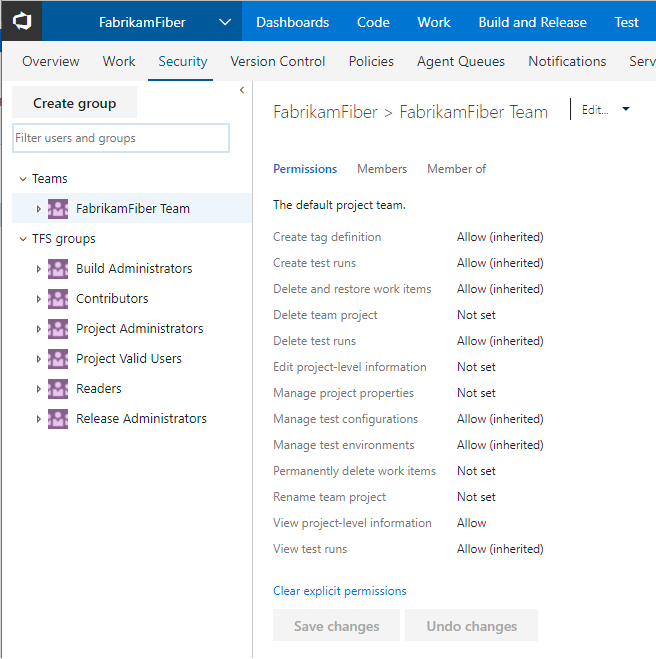Change Delete and restore work items value
Viewport: 656px width, 659px height.
(500, 289)
